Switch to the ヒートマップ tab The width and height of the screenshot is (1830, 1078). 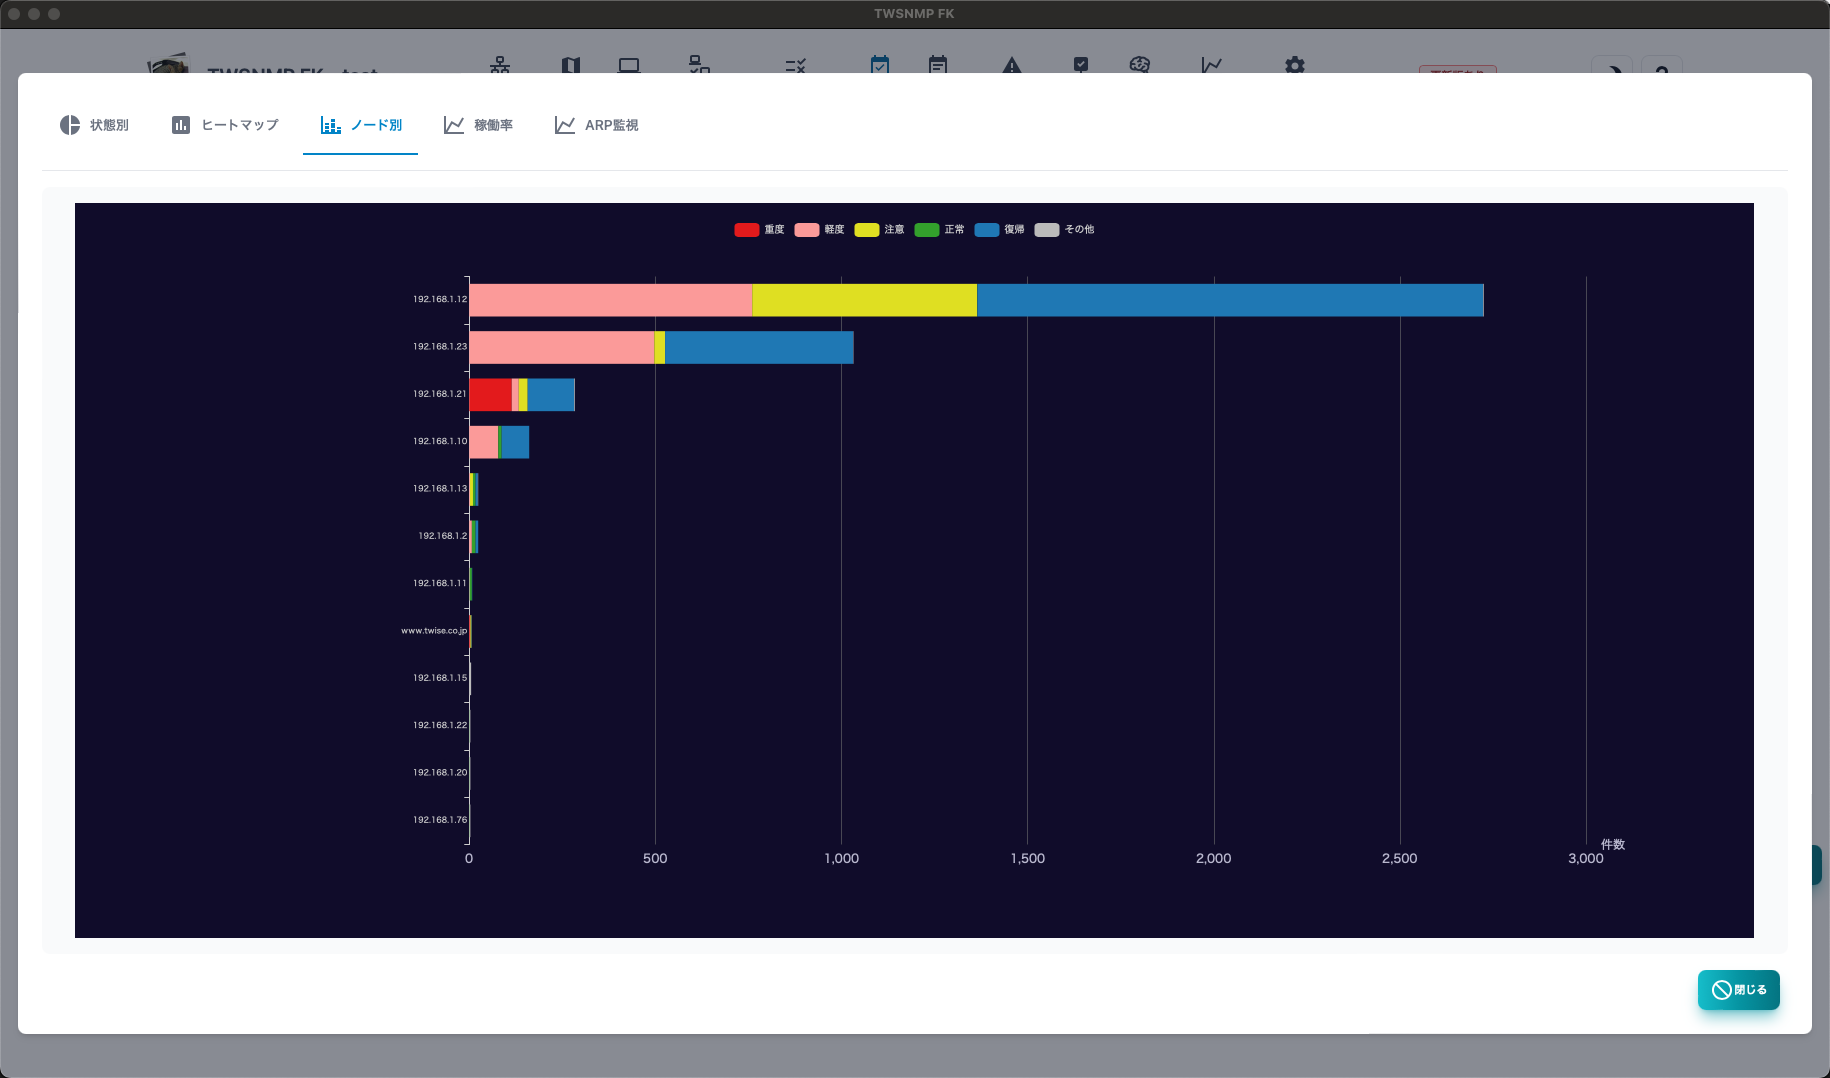225,125
